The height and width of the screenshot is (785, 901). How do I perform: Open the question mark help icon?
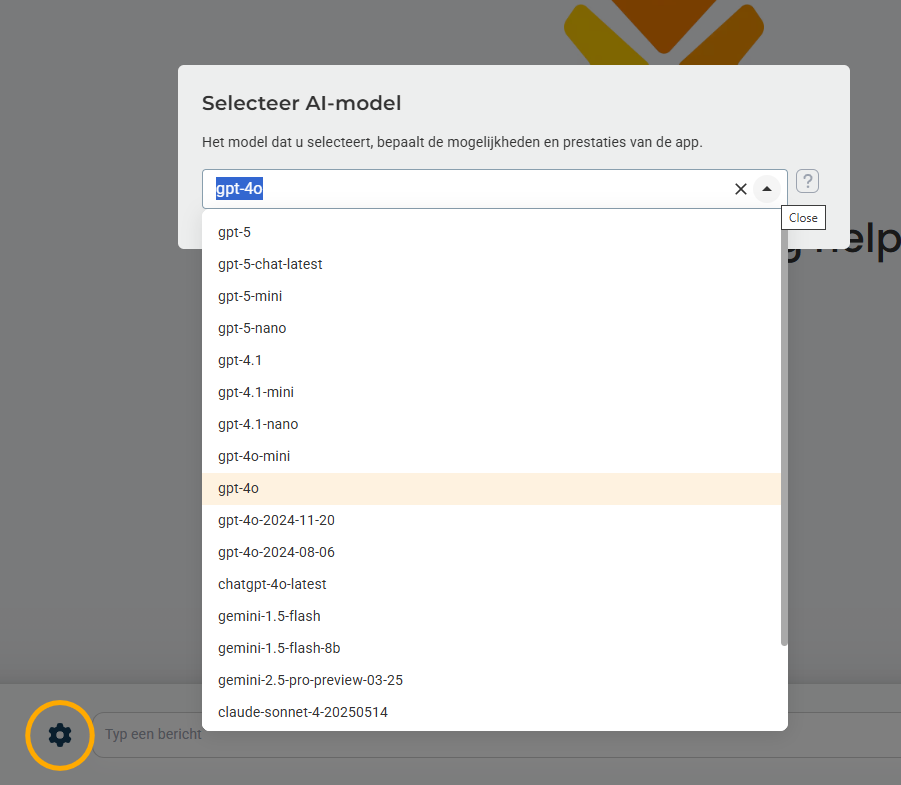click(x=807, y=182)
